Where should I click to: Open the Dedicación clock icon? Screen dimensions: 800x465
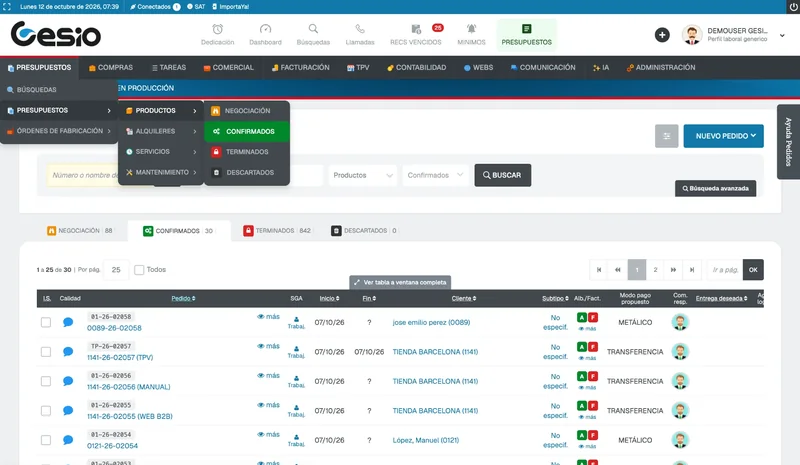(x=217, y=29)
